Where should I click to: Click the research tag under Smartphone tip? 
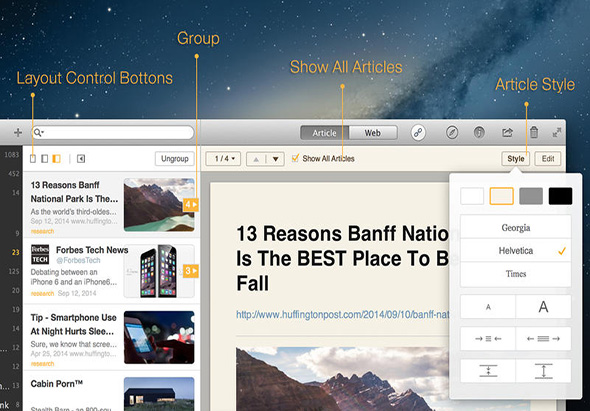42,364
